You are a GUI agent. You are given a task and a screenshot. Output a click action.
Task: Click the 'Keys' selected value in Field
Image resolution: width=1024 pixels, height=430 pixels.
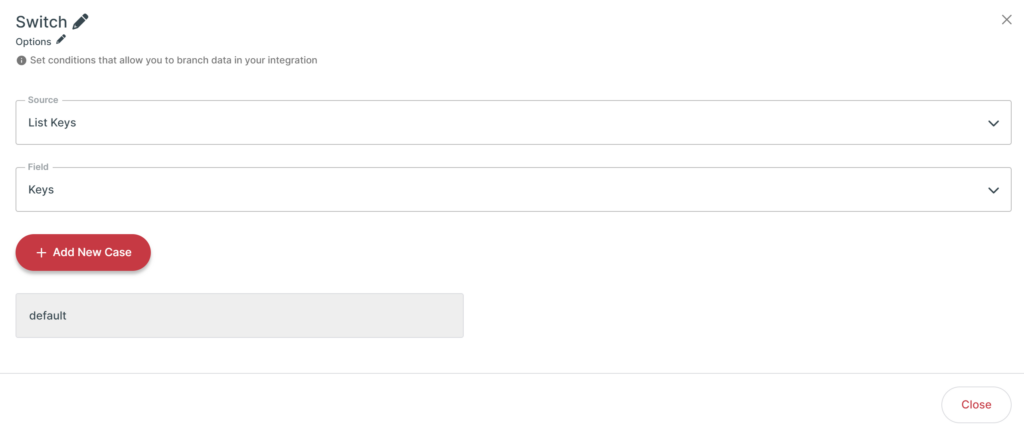pyautogui.click(x=40, y=190)
